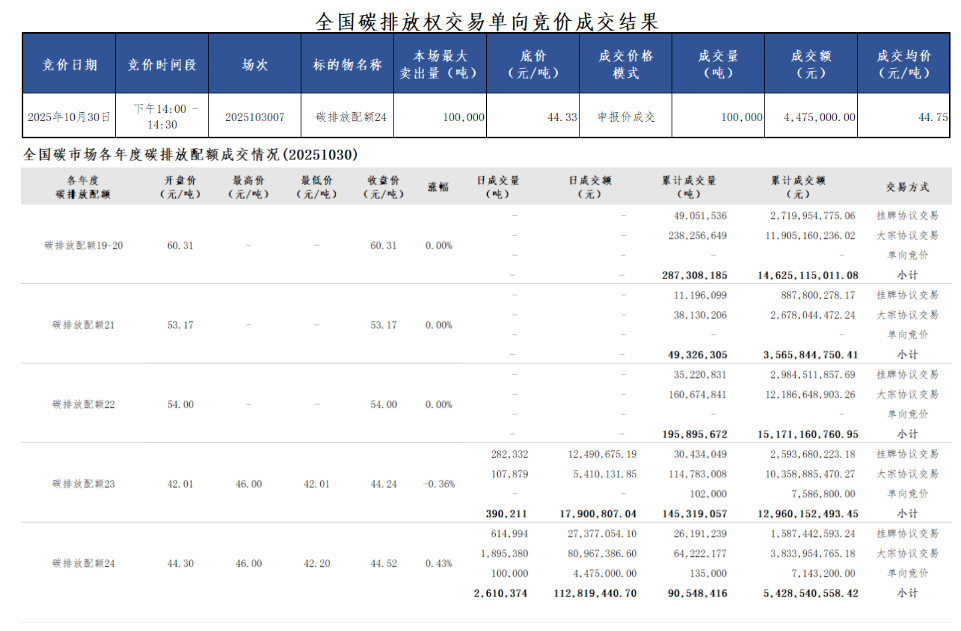
Task: Click the 竞价日期 header cell
Action: (x=69, y=64)
